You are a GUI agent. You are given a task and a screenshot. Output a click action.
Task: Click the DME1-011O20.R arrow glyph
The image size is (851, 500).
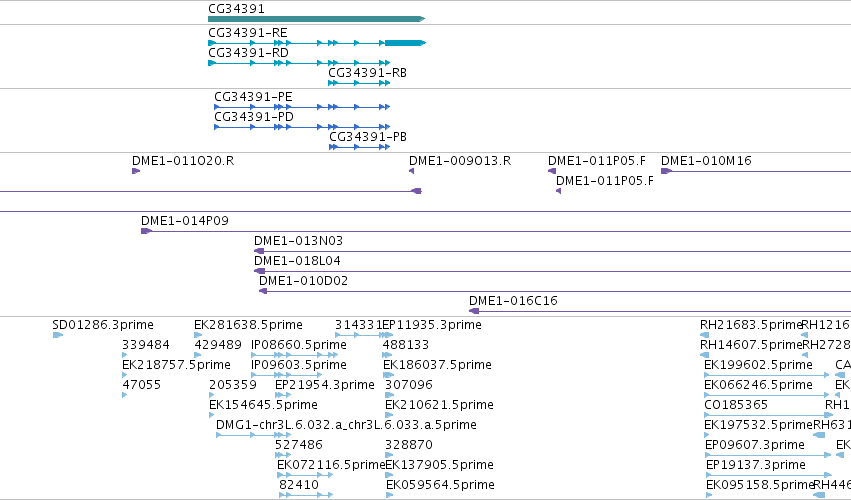[x=136, y=171]
